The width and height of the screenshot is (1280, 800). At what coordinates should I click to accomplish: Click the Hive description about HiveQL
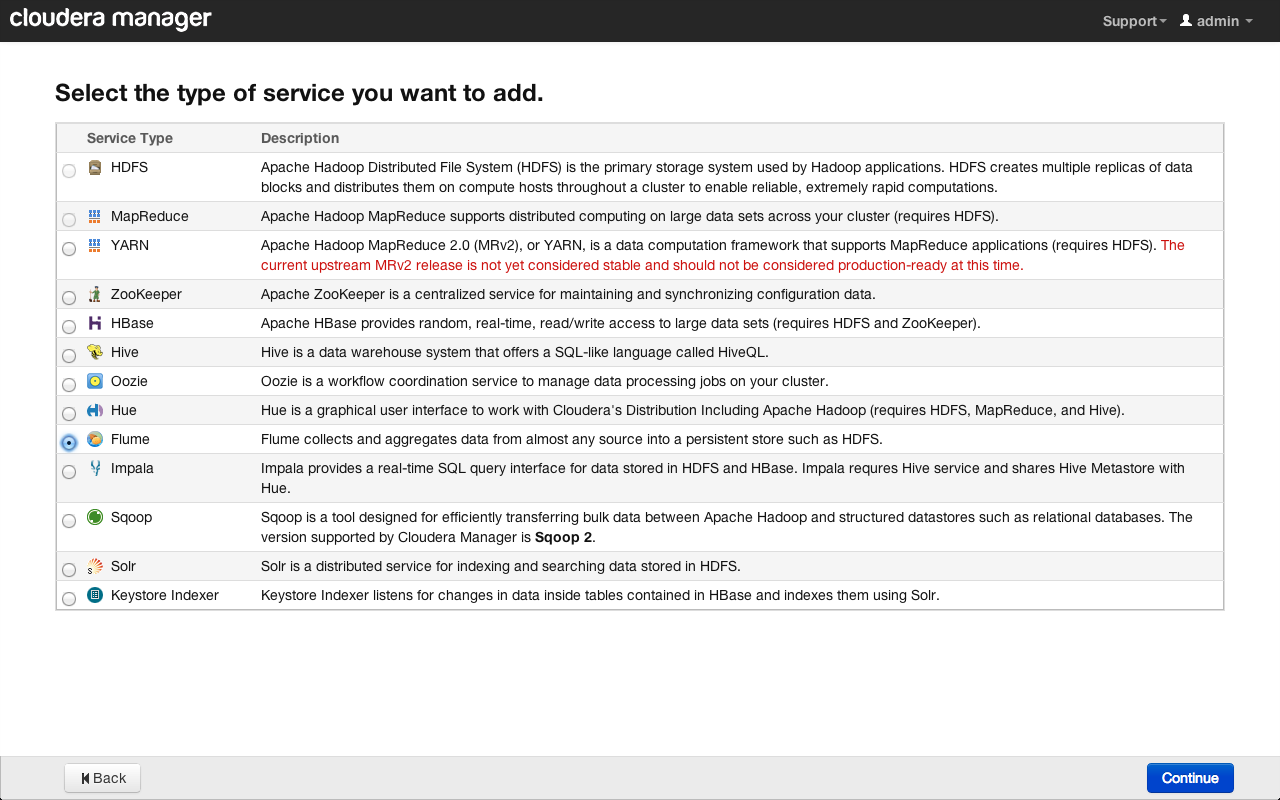point(515,352)
